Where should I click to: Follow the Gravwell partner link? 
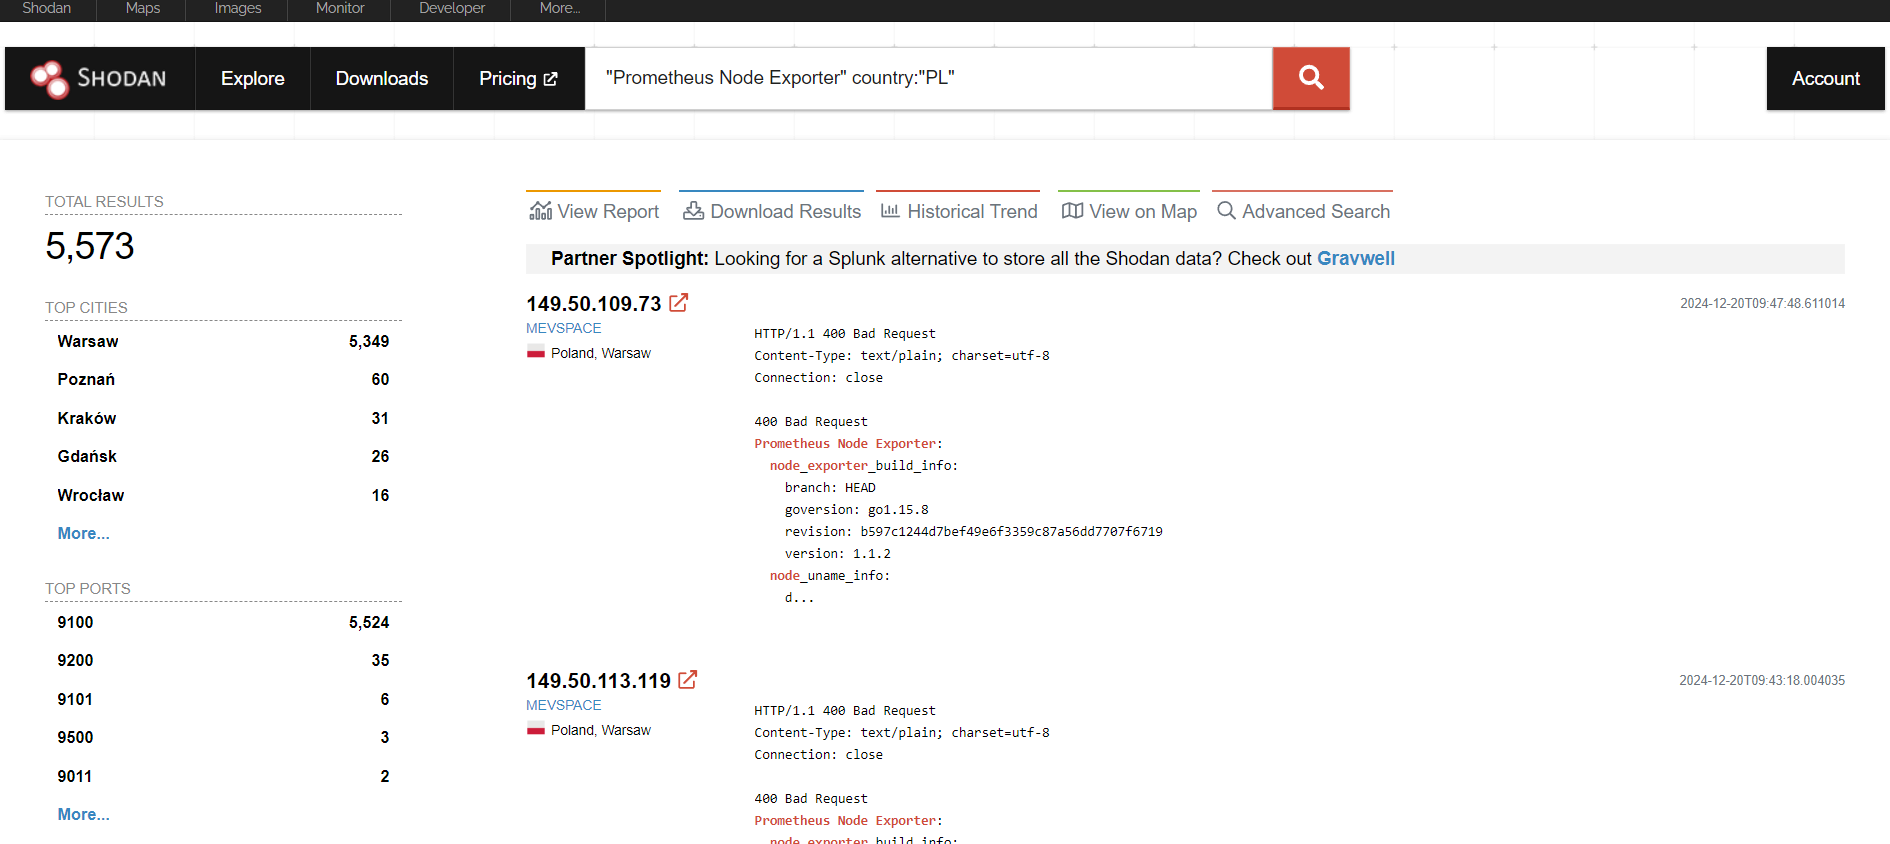point(1355,258)
